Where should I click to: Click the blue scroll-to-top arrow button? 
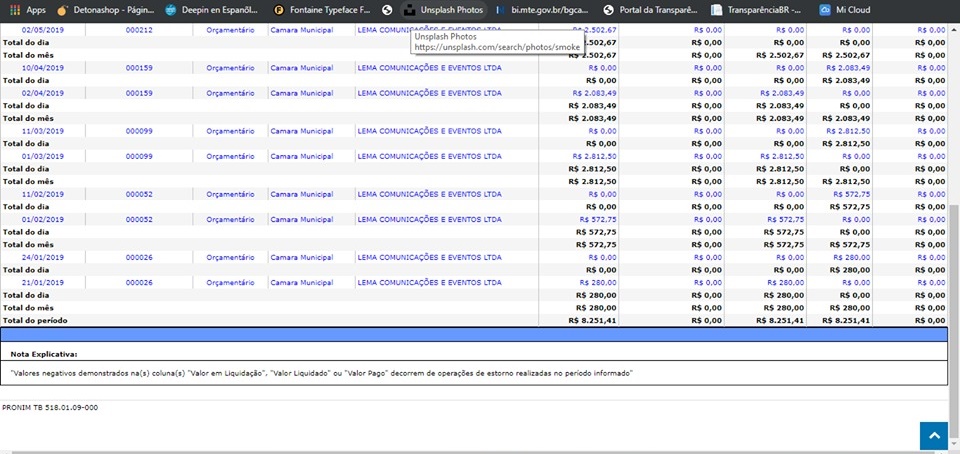pos(933,435)
